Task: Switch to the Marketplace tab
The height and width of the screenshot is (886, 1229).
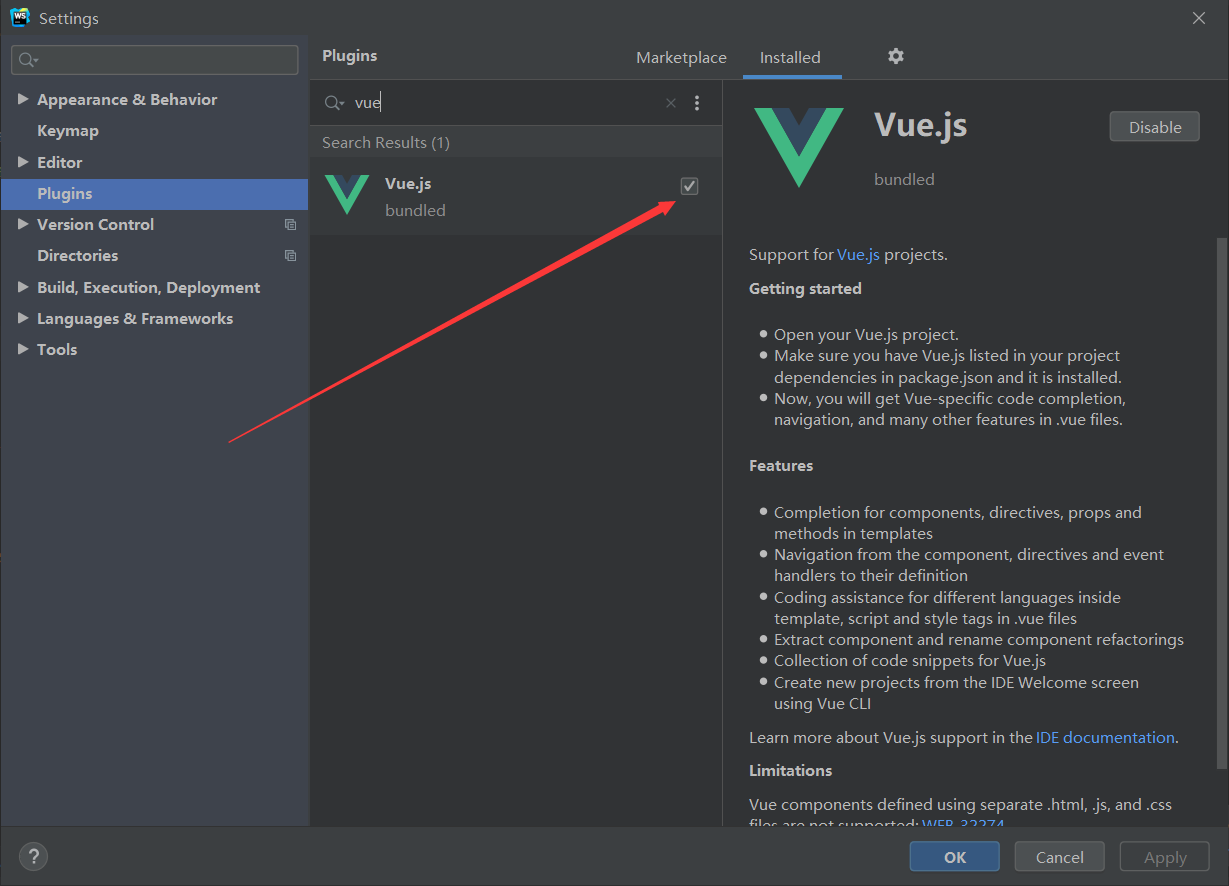Action: point(681,58)
